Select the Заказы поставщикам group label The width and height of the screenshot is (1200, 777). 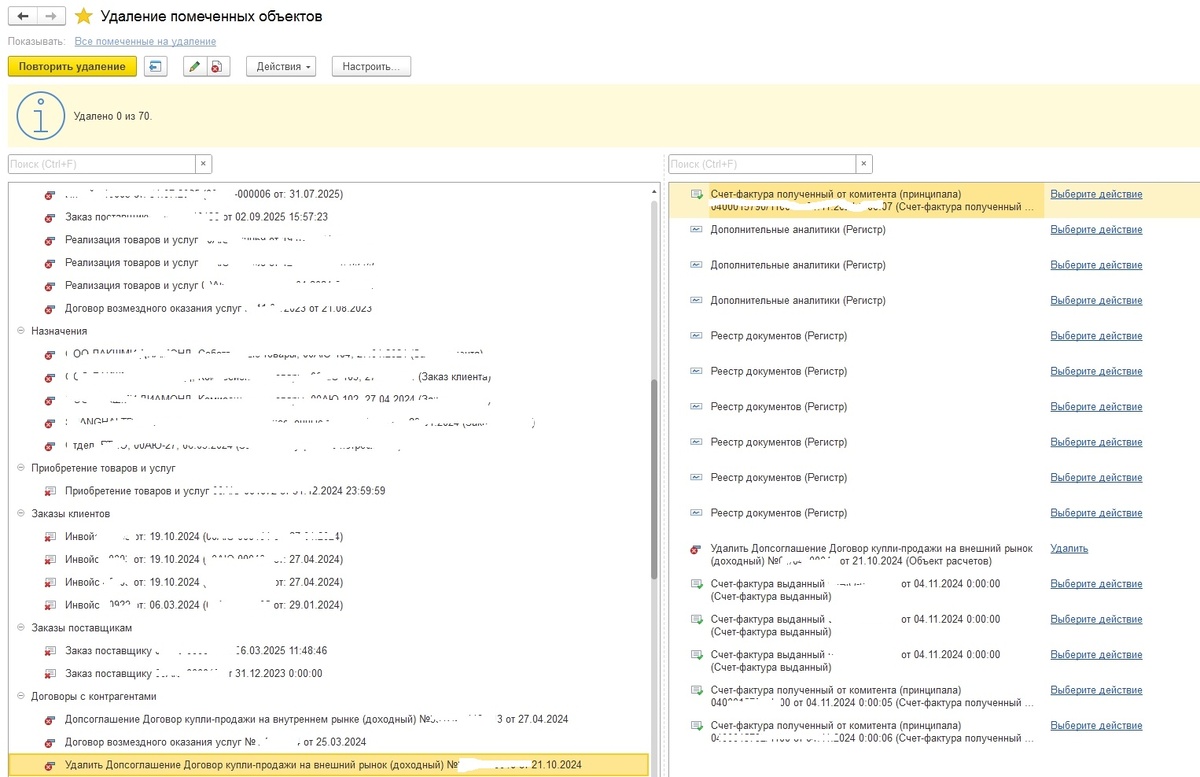(82, 628)
